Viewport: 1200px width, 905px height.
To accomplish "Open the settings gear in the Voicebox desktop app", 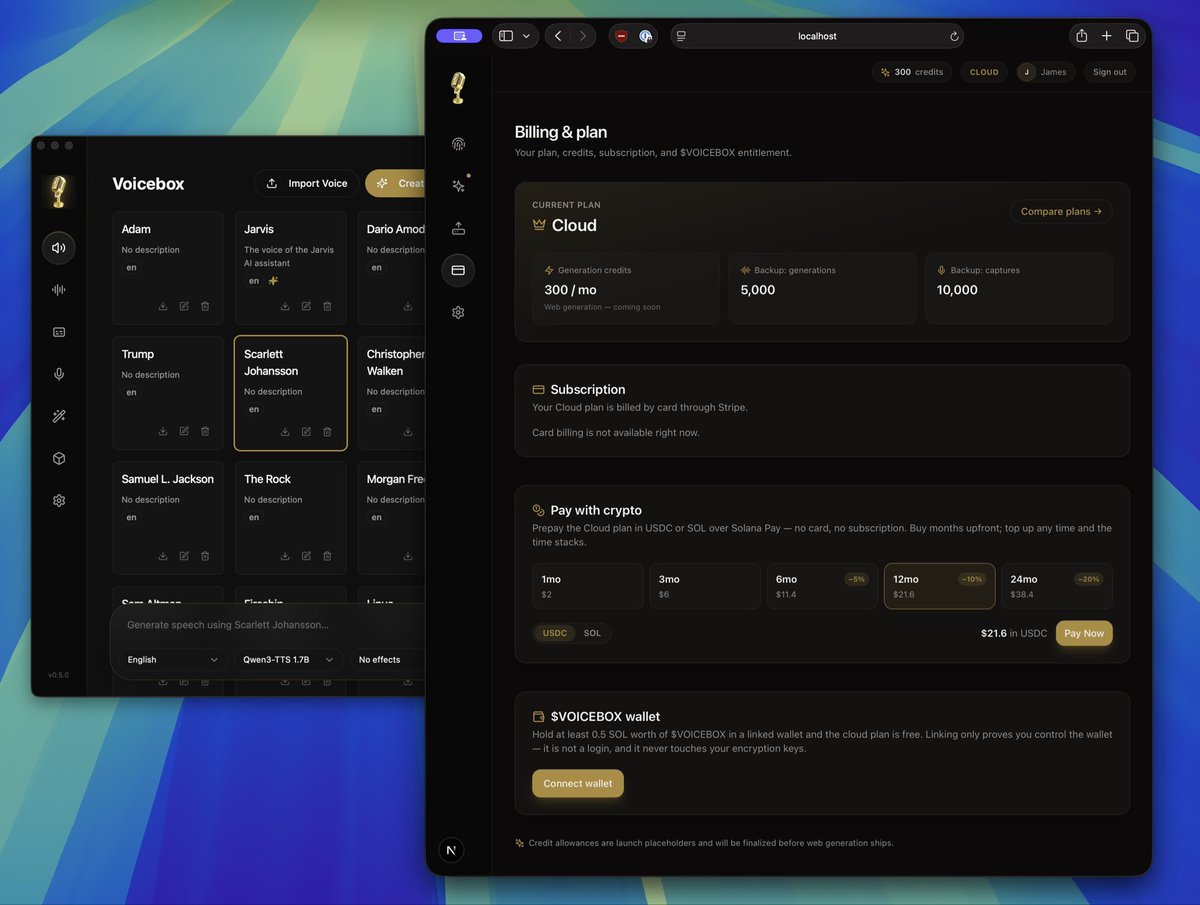I will 59,500.
